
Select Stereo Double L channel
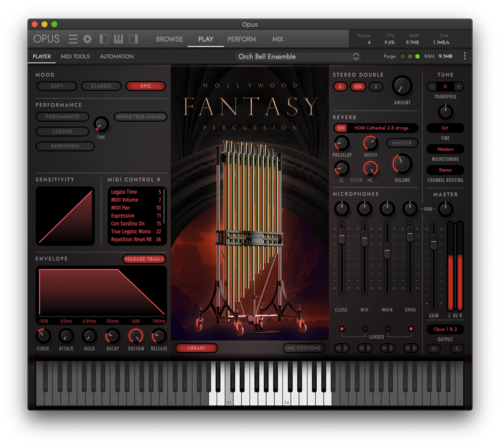340,87
